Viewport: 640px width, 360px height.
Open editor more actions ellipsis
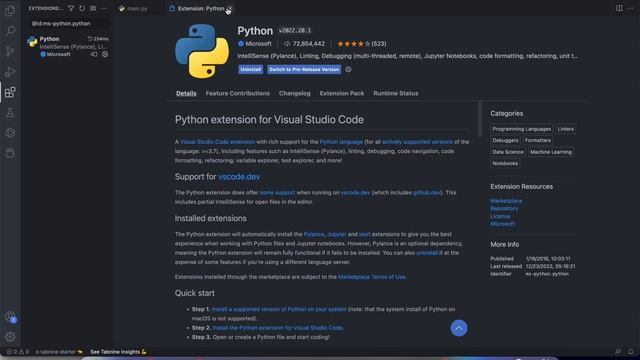(630, 8)
